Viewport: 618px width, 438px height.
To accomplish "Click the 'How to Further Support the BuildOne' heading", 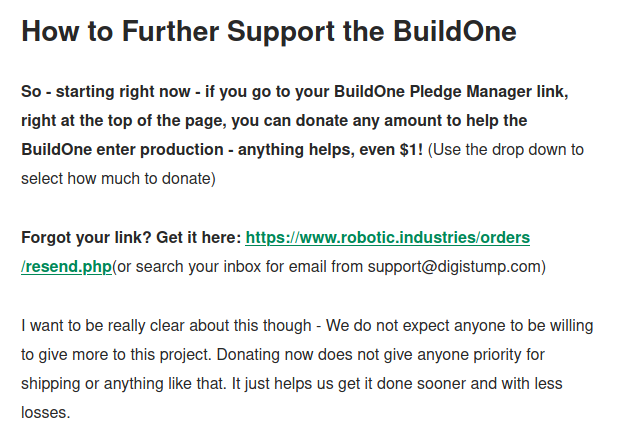I will click(x=268, y=31).
